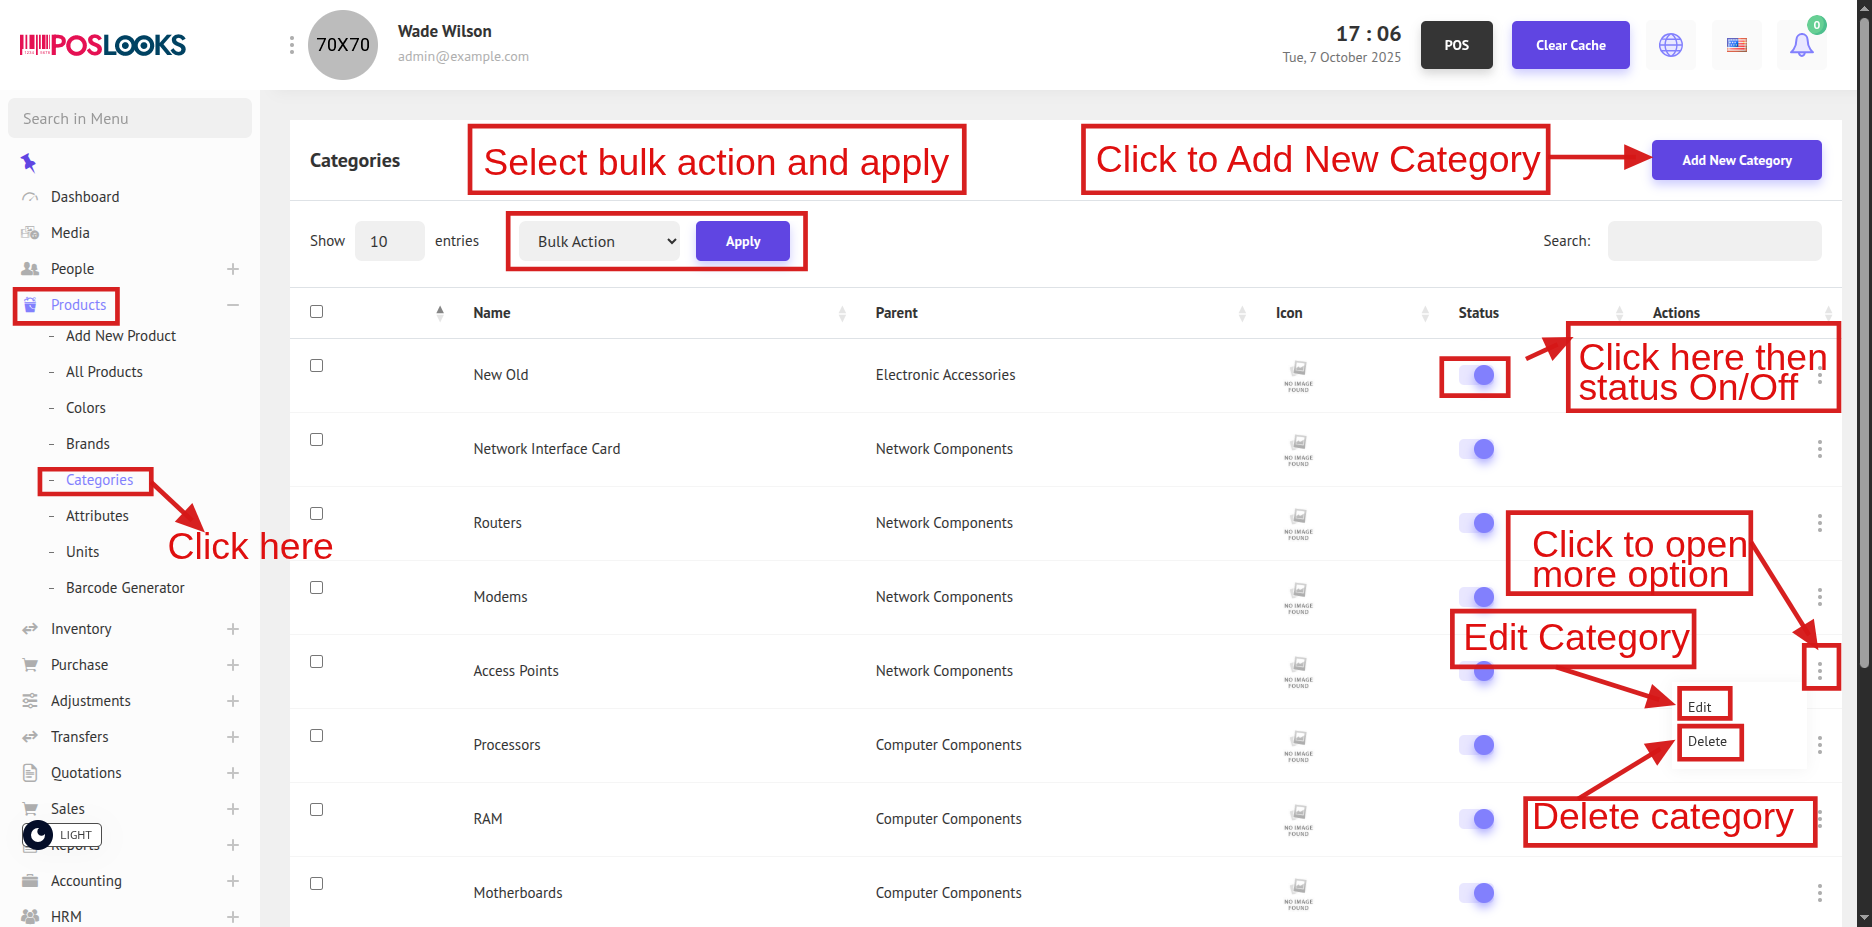Click the notification bell icon
This screenshot has width=1872, height=927.
click(x=1801, y=45)
